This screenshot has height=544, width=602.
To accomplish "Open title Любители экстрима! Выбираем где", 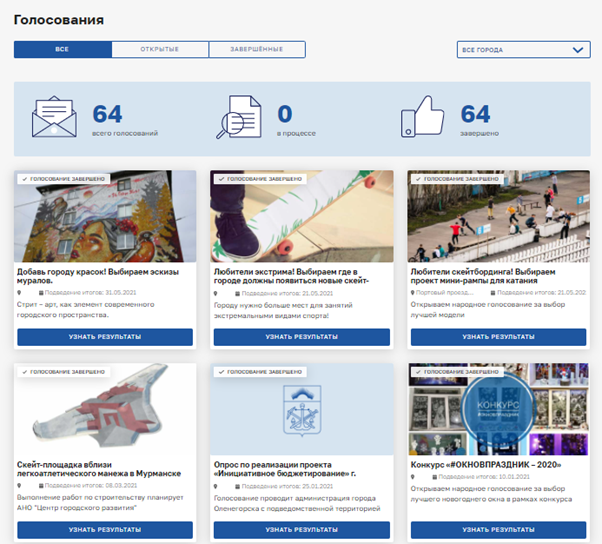I will [x=291, y=276].
